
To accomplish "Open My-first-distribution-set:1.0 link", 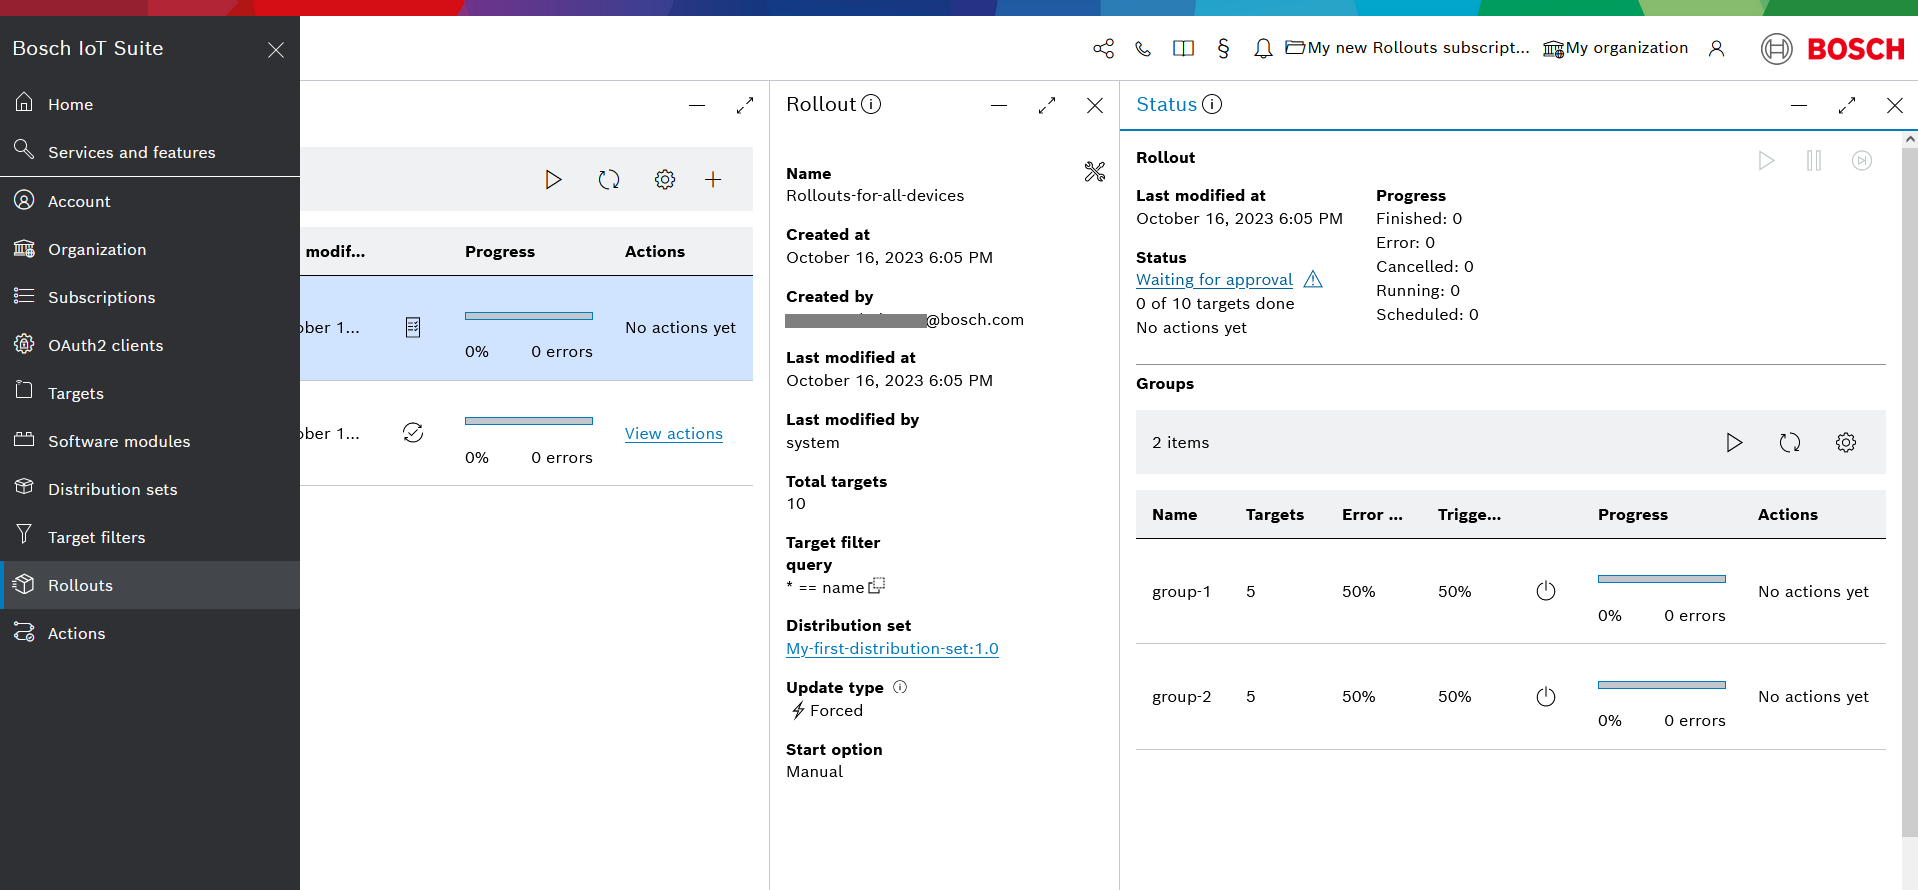I will point(892,648).
